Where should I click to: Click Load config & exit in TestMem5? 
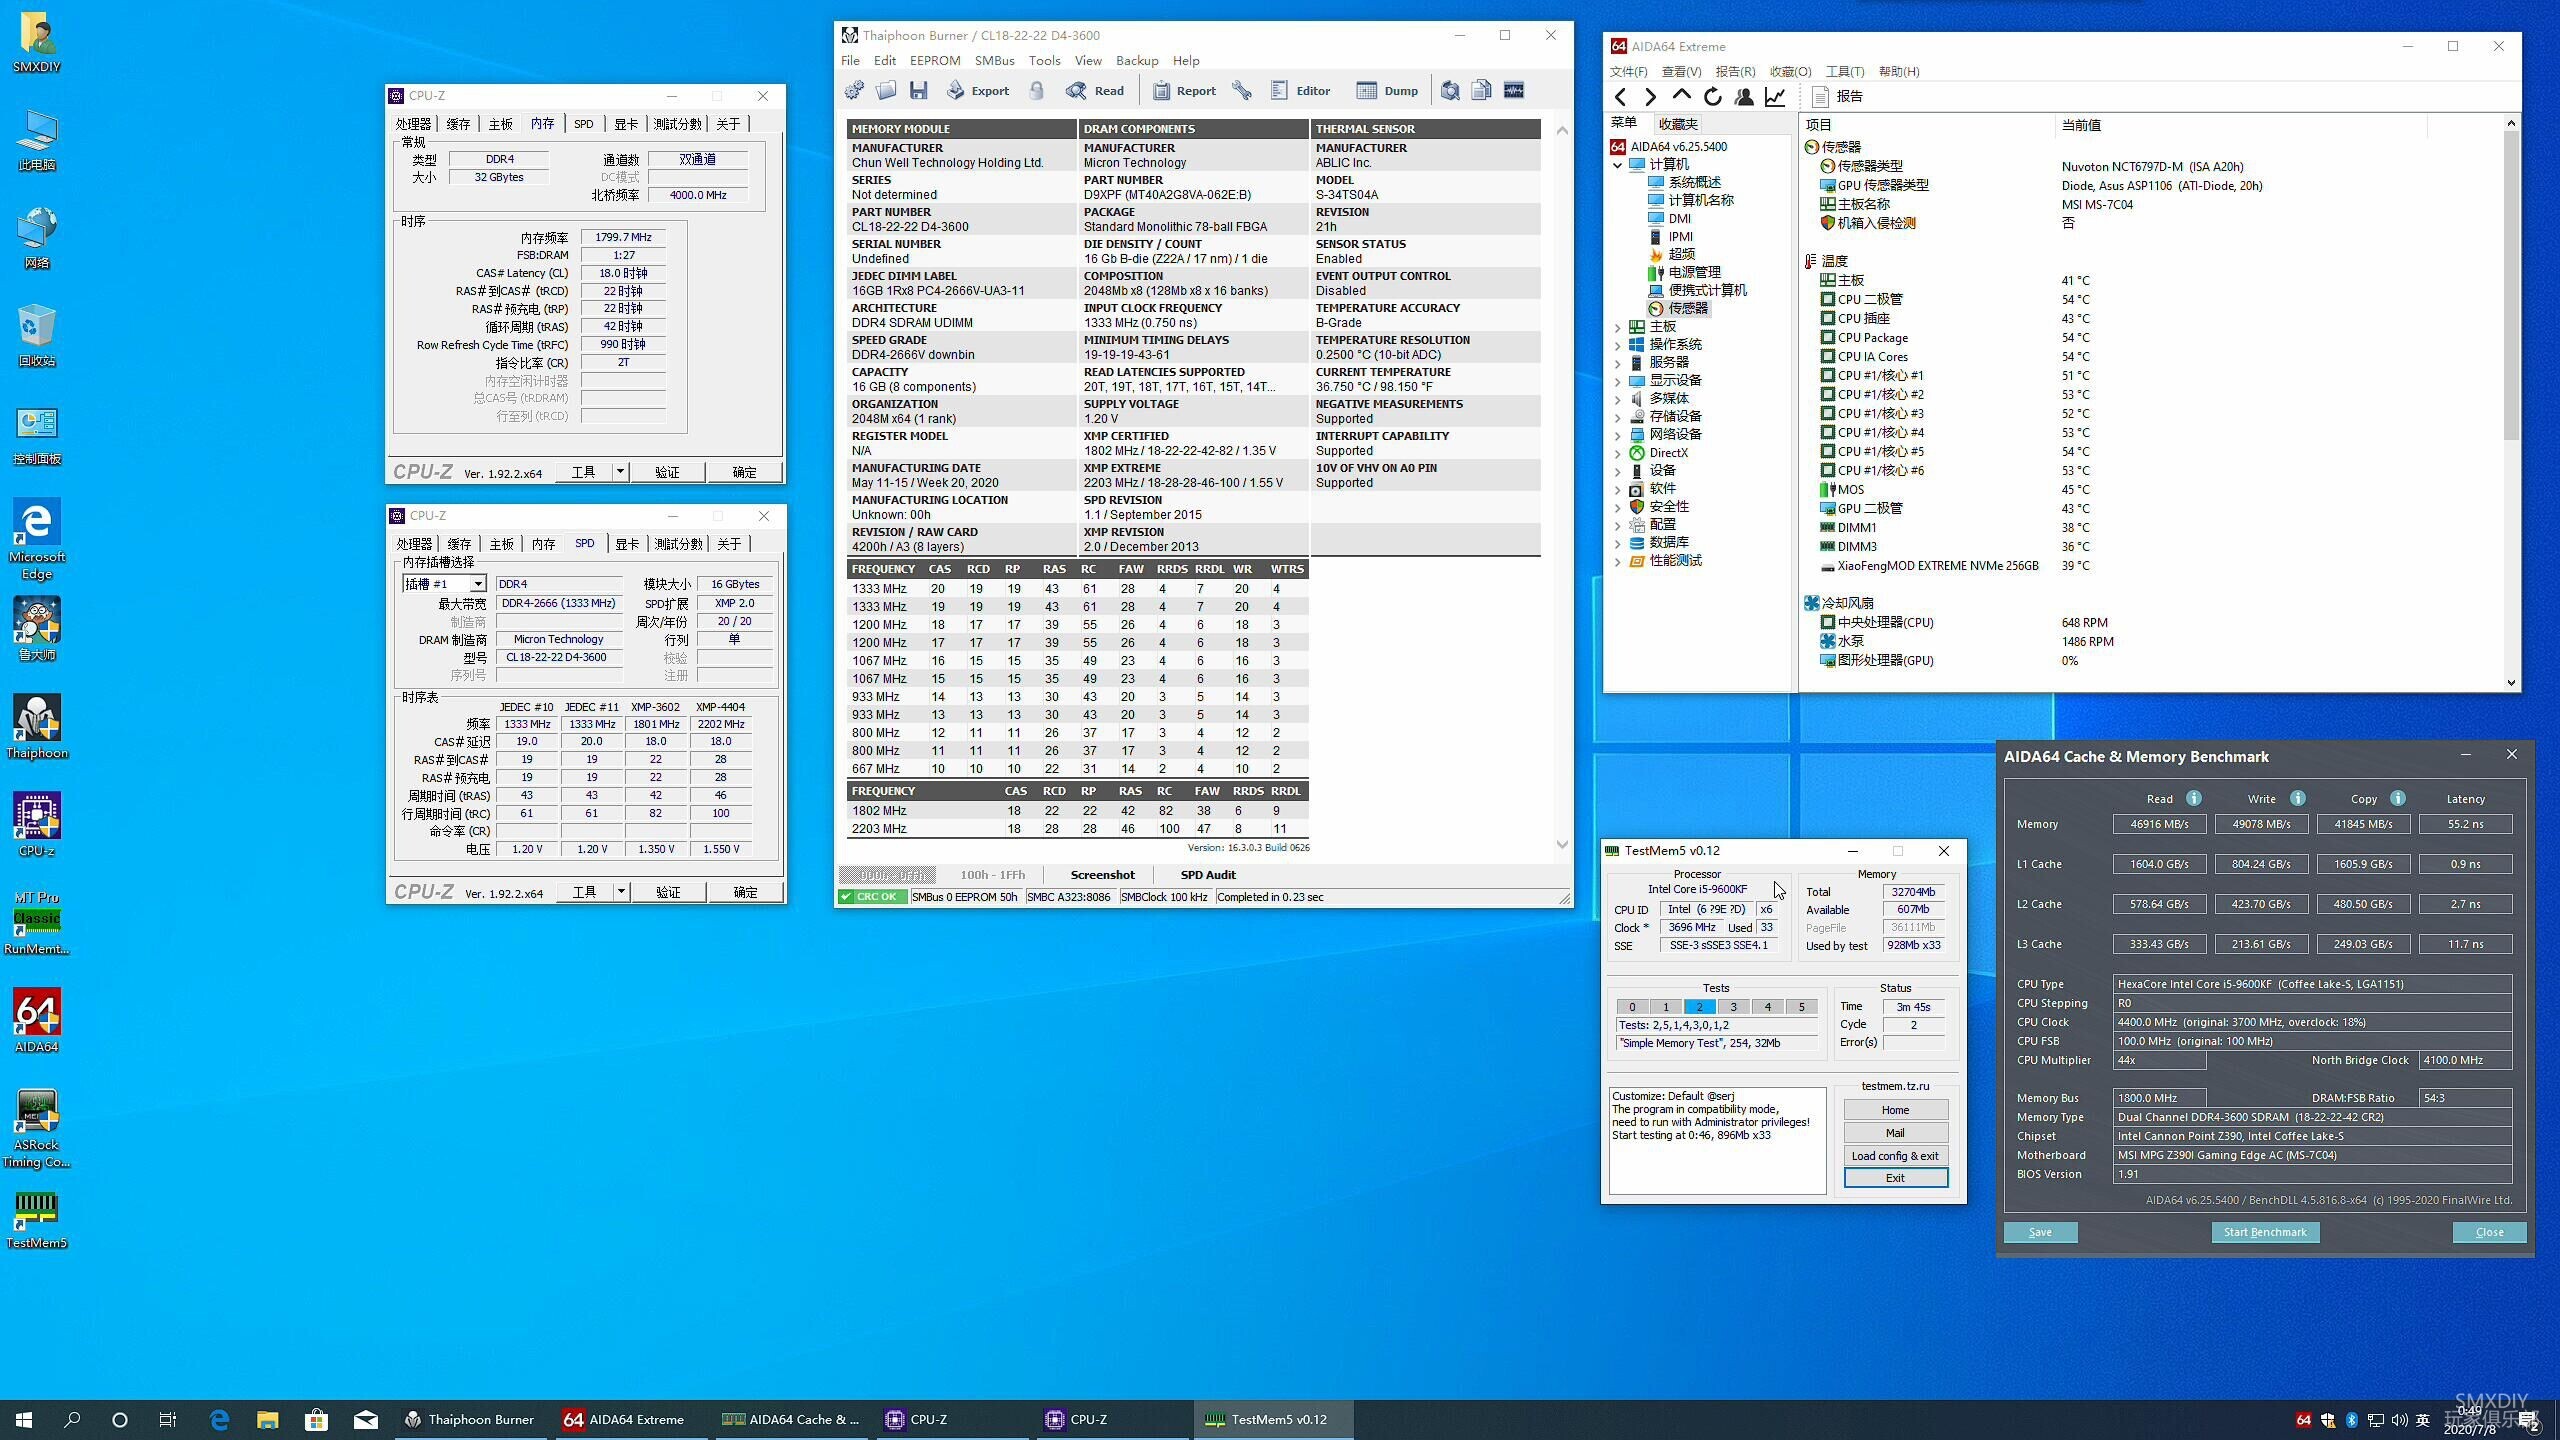1895,1156
